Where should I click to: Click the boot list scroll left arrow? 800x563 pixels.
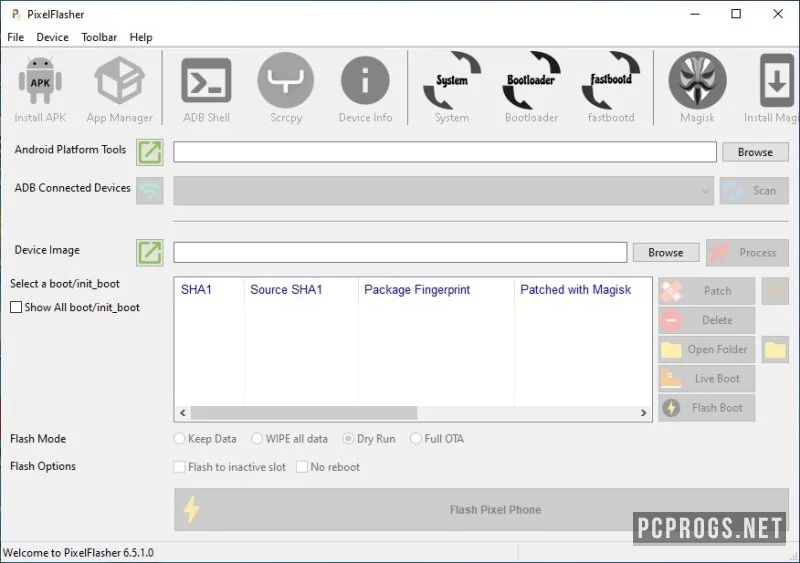click(183, 412)
